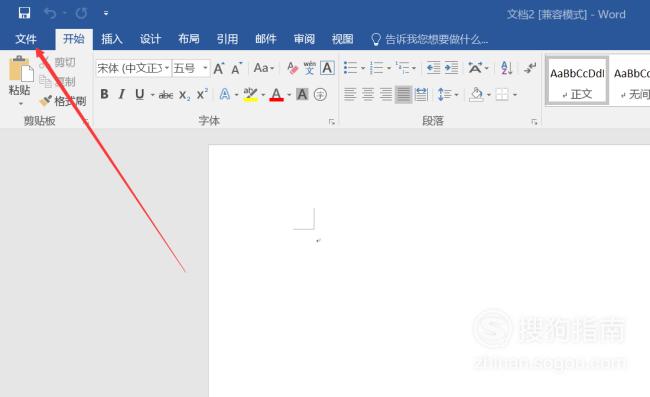Click the Bullets list icon

(x=350, y=68)
